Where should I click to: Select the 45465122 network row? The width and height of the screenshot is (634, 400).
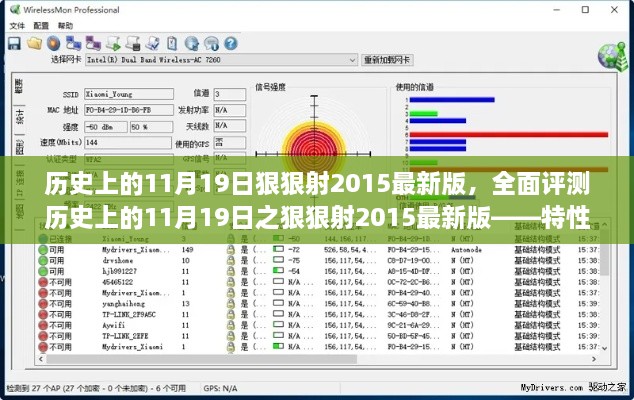tap(321, 282)
